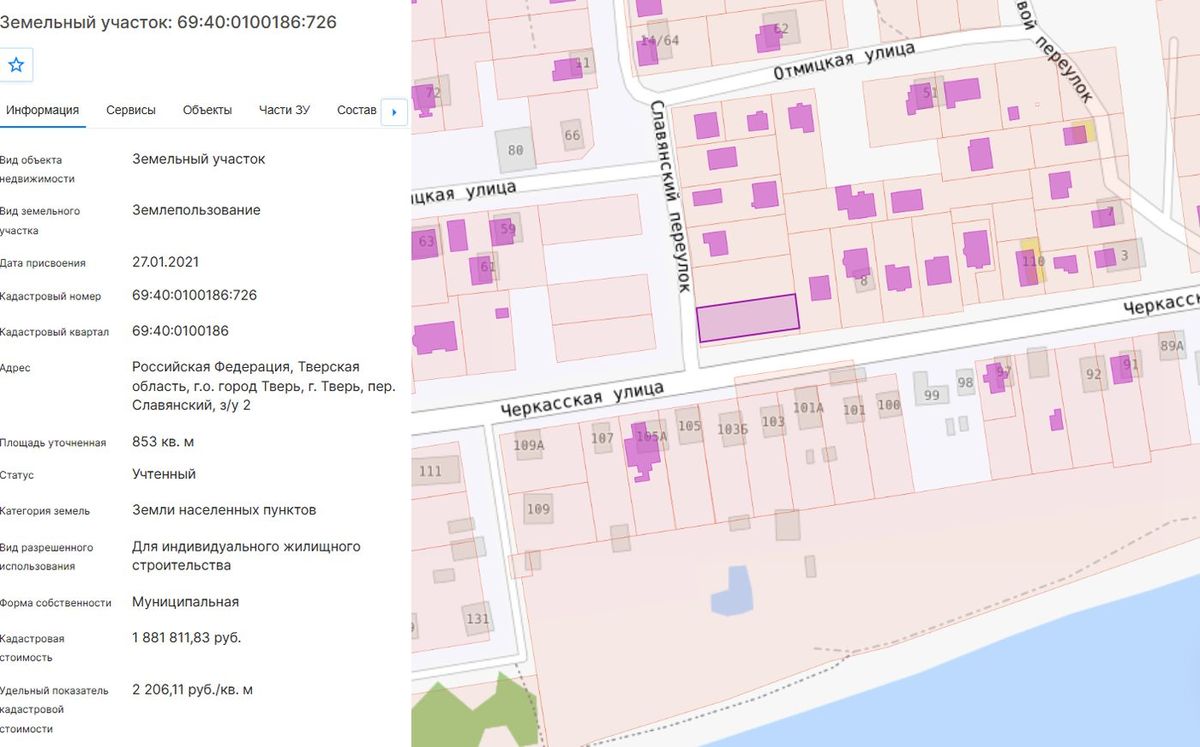Click the Для индивидуального жилищного строительства value
Viewport: 1200px width, 747px height.
tap(246, 556)
